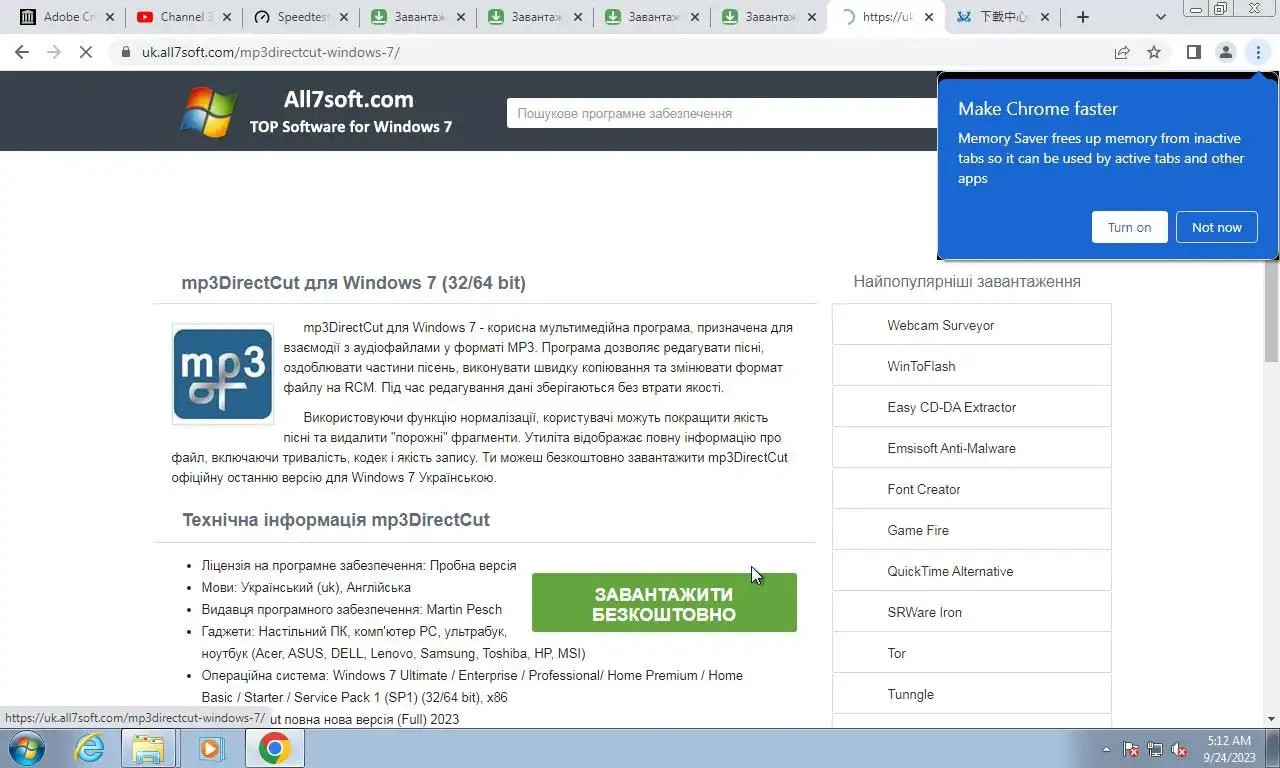1280x768 pixels.
Task: Go forward with the arrow button
Action: pos(54,52)
